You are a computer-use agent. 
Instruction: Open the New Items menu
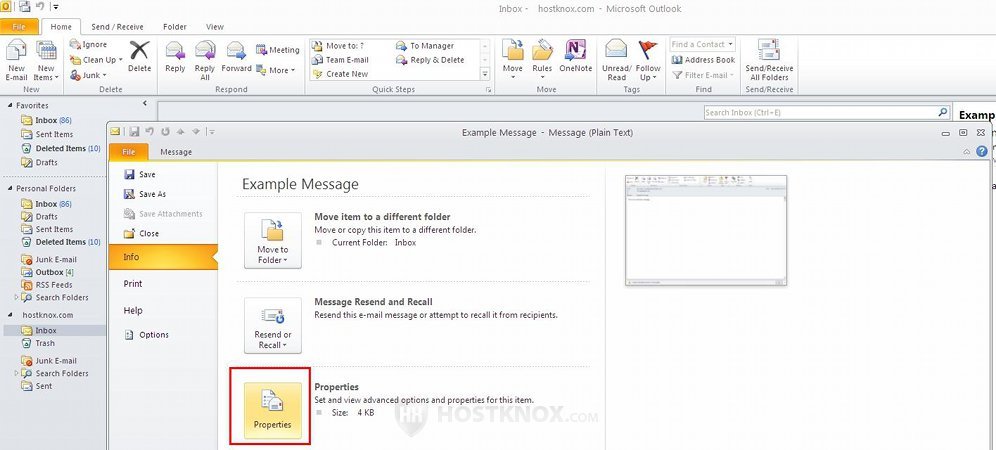coord(46,60)
